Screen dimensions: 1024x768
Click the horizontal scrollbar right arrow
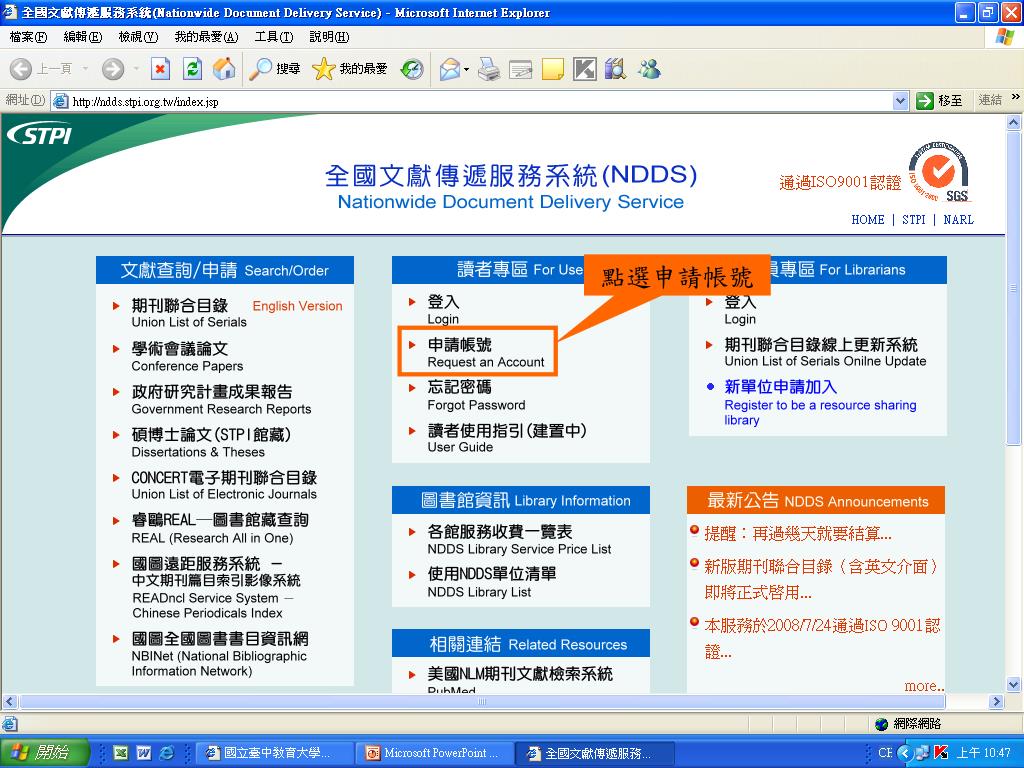coord(996,701)
